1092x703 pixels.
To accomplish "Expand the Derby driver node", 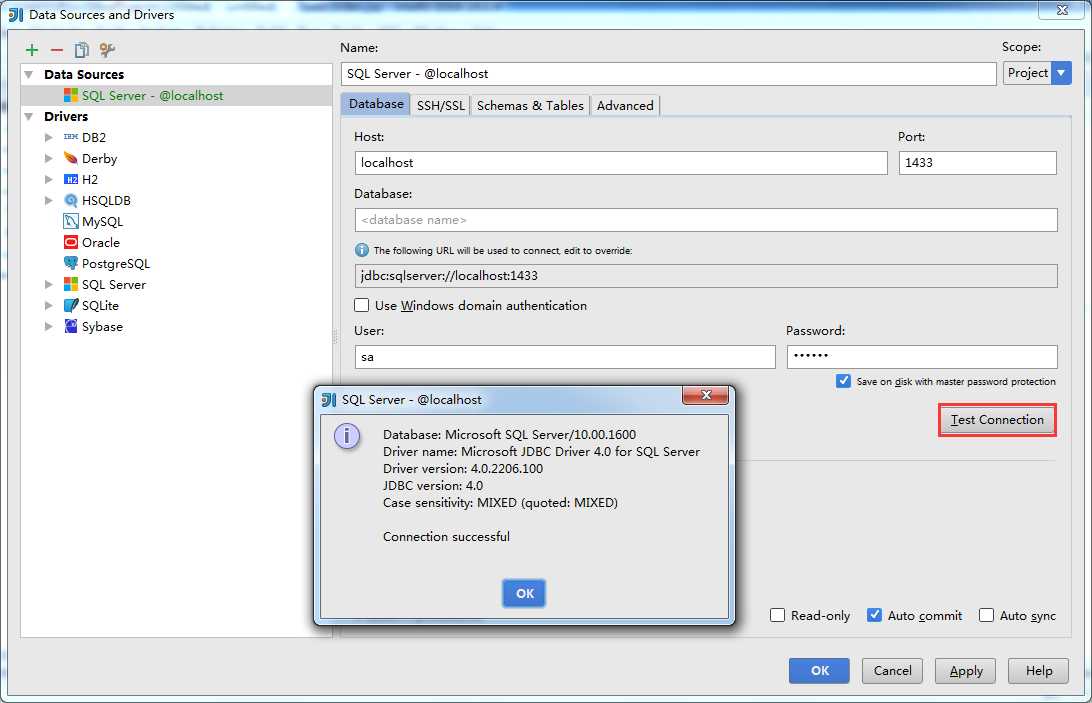I will [x=49, y=158].
